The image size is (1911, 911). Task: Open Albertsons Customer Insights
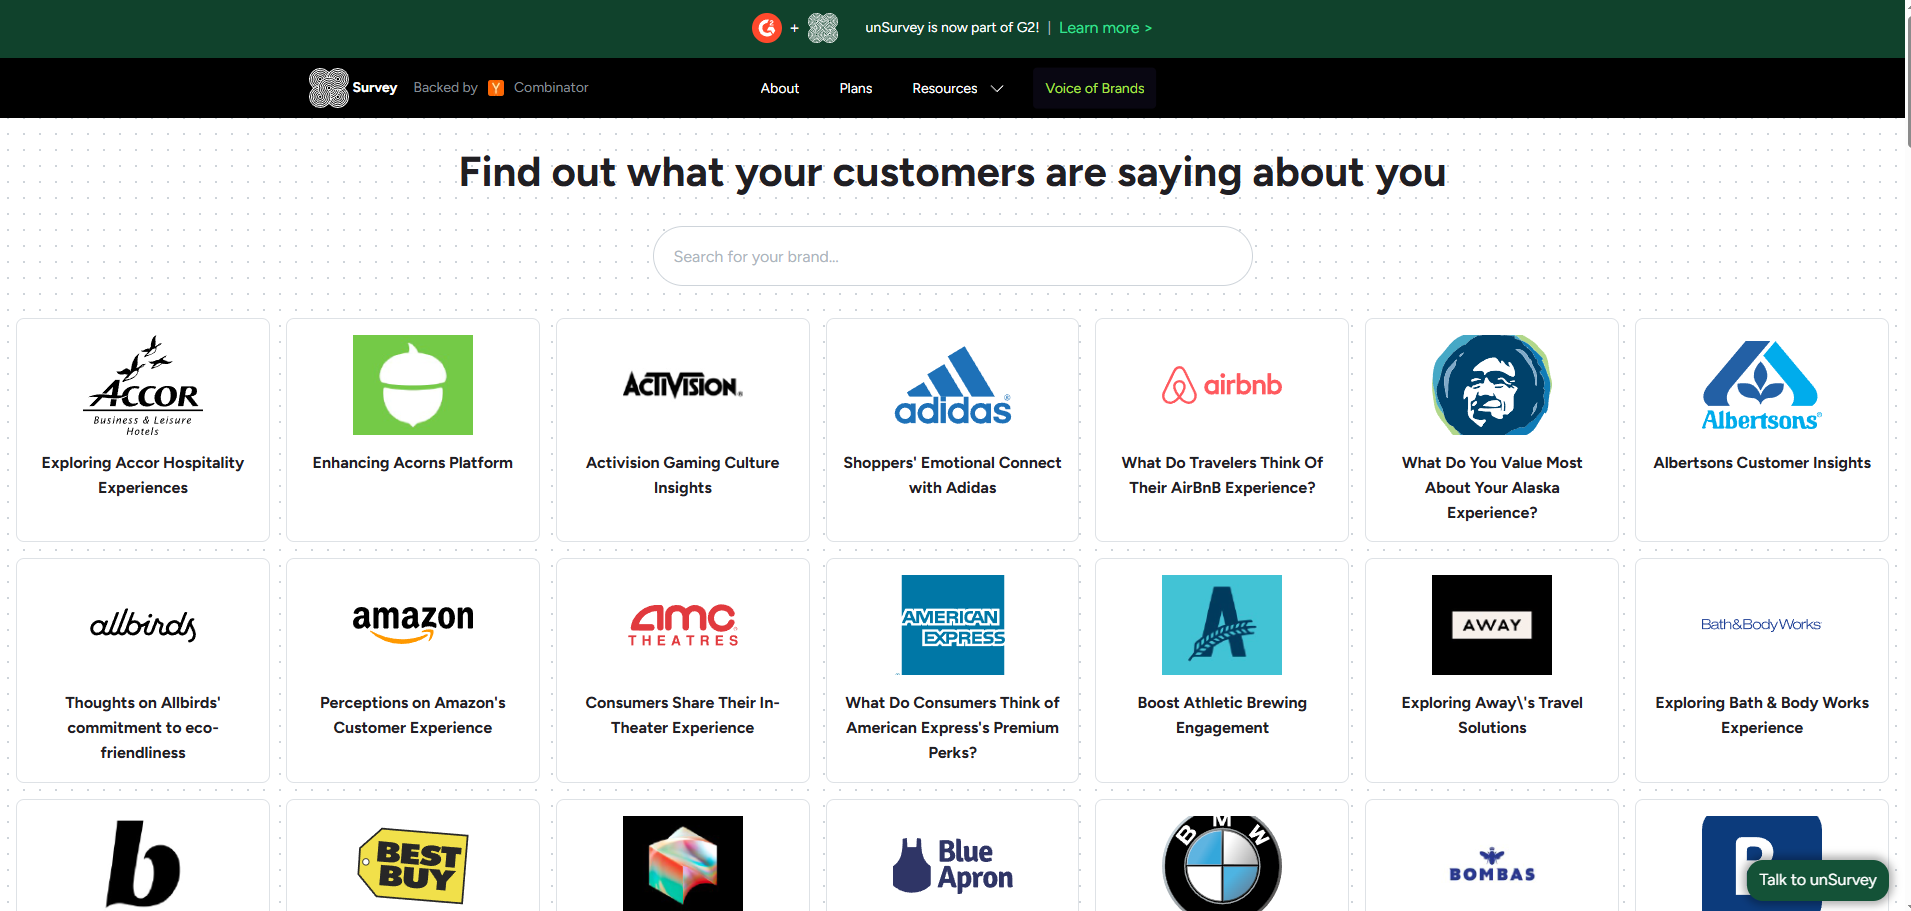tap(1762, 463)
